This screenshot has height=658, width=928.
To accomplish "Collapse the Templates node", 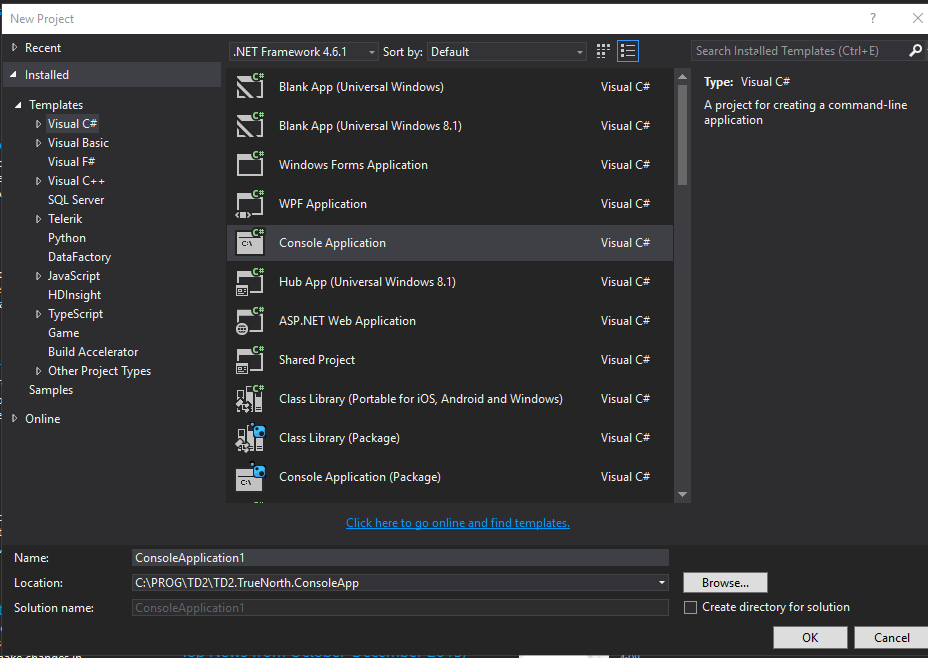I will click(16, 104).
